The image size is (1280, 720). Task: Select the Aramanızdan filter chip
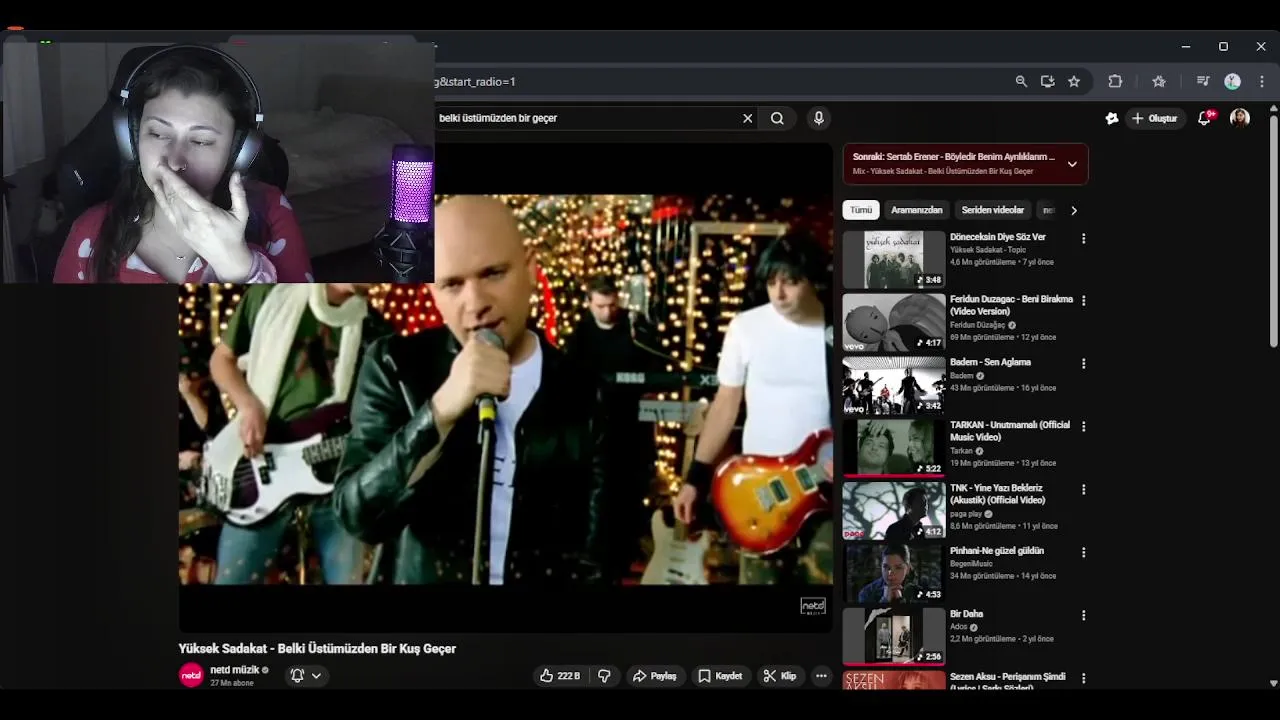(x=917, y=210)
